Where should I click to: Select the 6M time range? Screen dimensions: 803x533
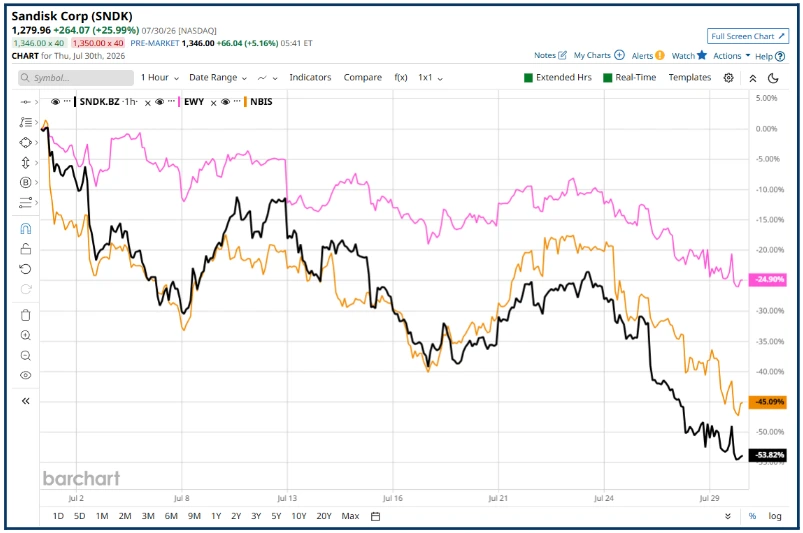[171, 516]
